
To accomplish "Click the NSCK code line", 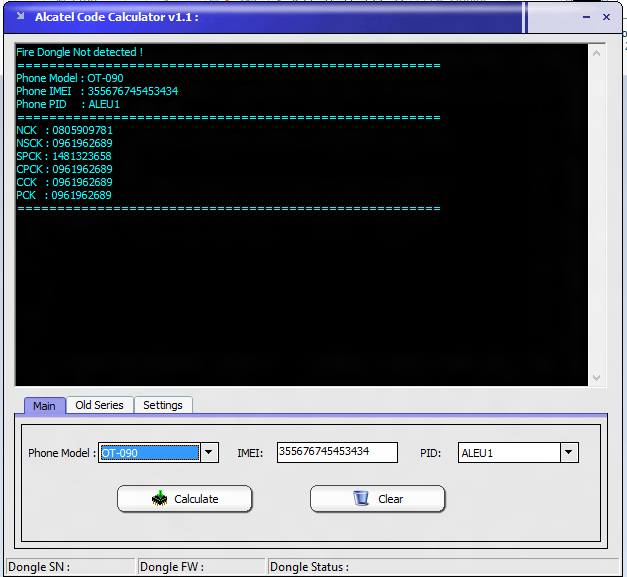I will 64,143.
